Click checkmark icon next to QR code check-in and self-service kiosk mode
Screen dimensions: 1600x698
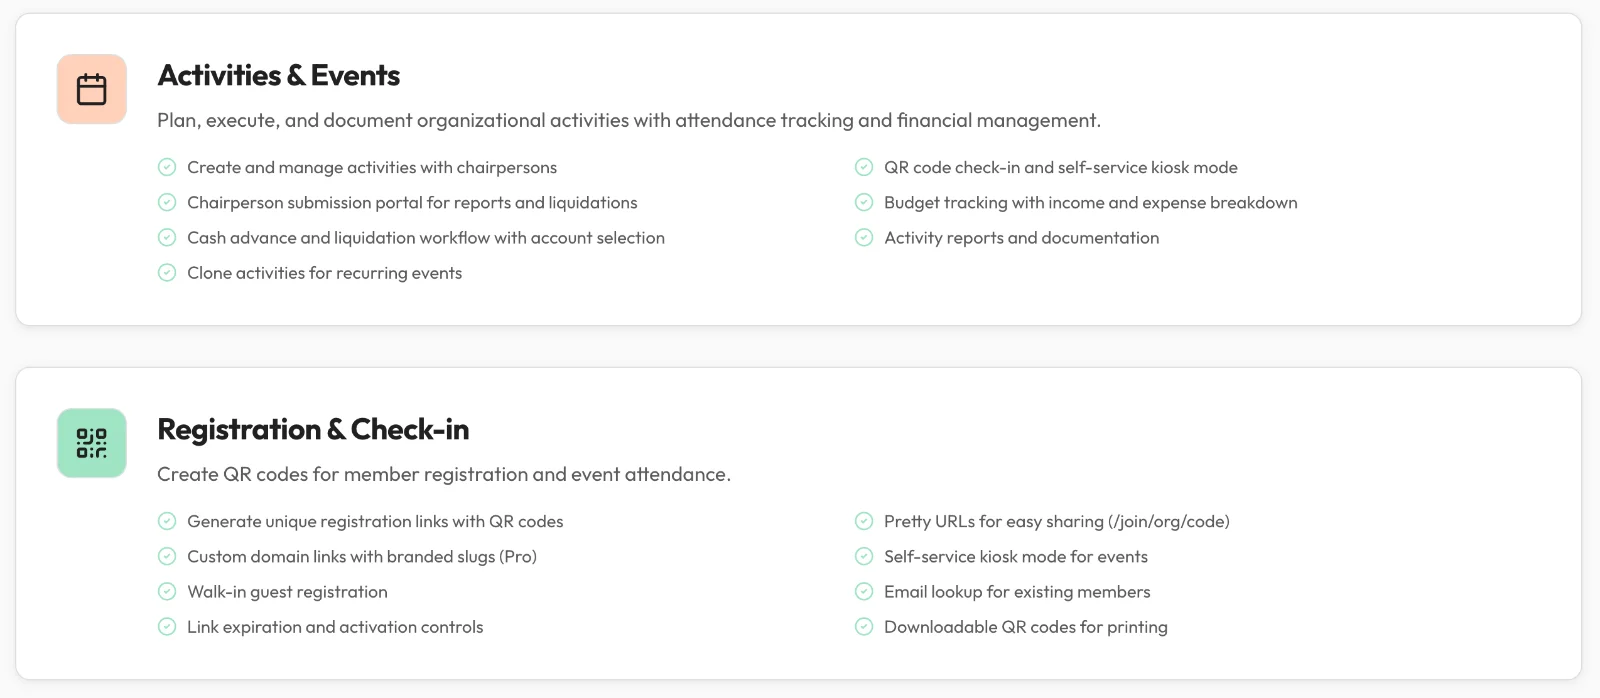point(864,167)
